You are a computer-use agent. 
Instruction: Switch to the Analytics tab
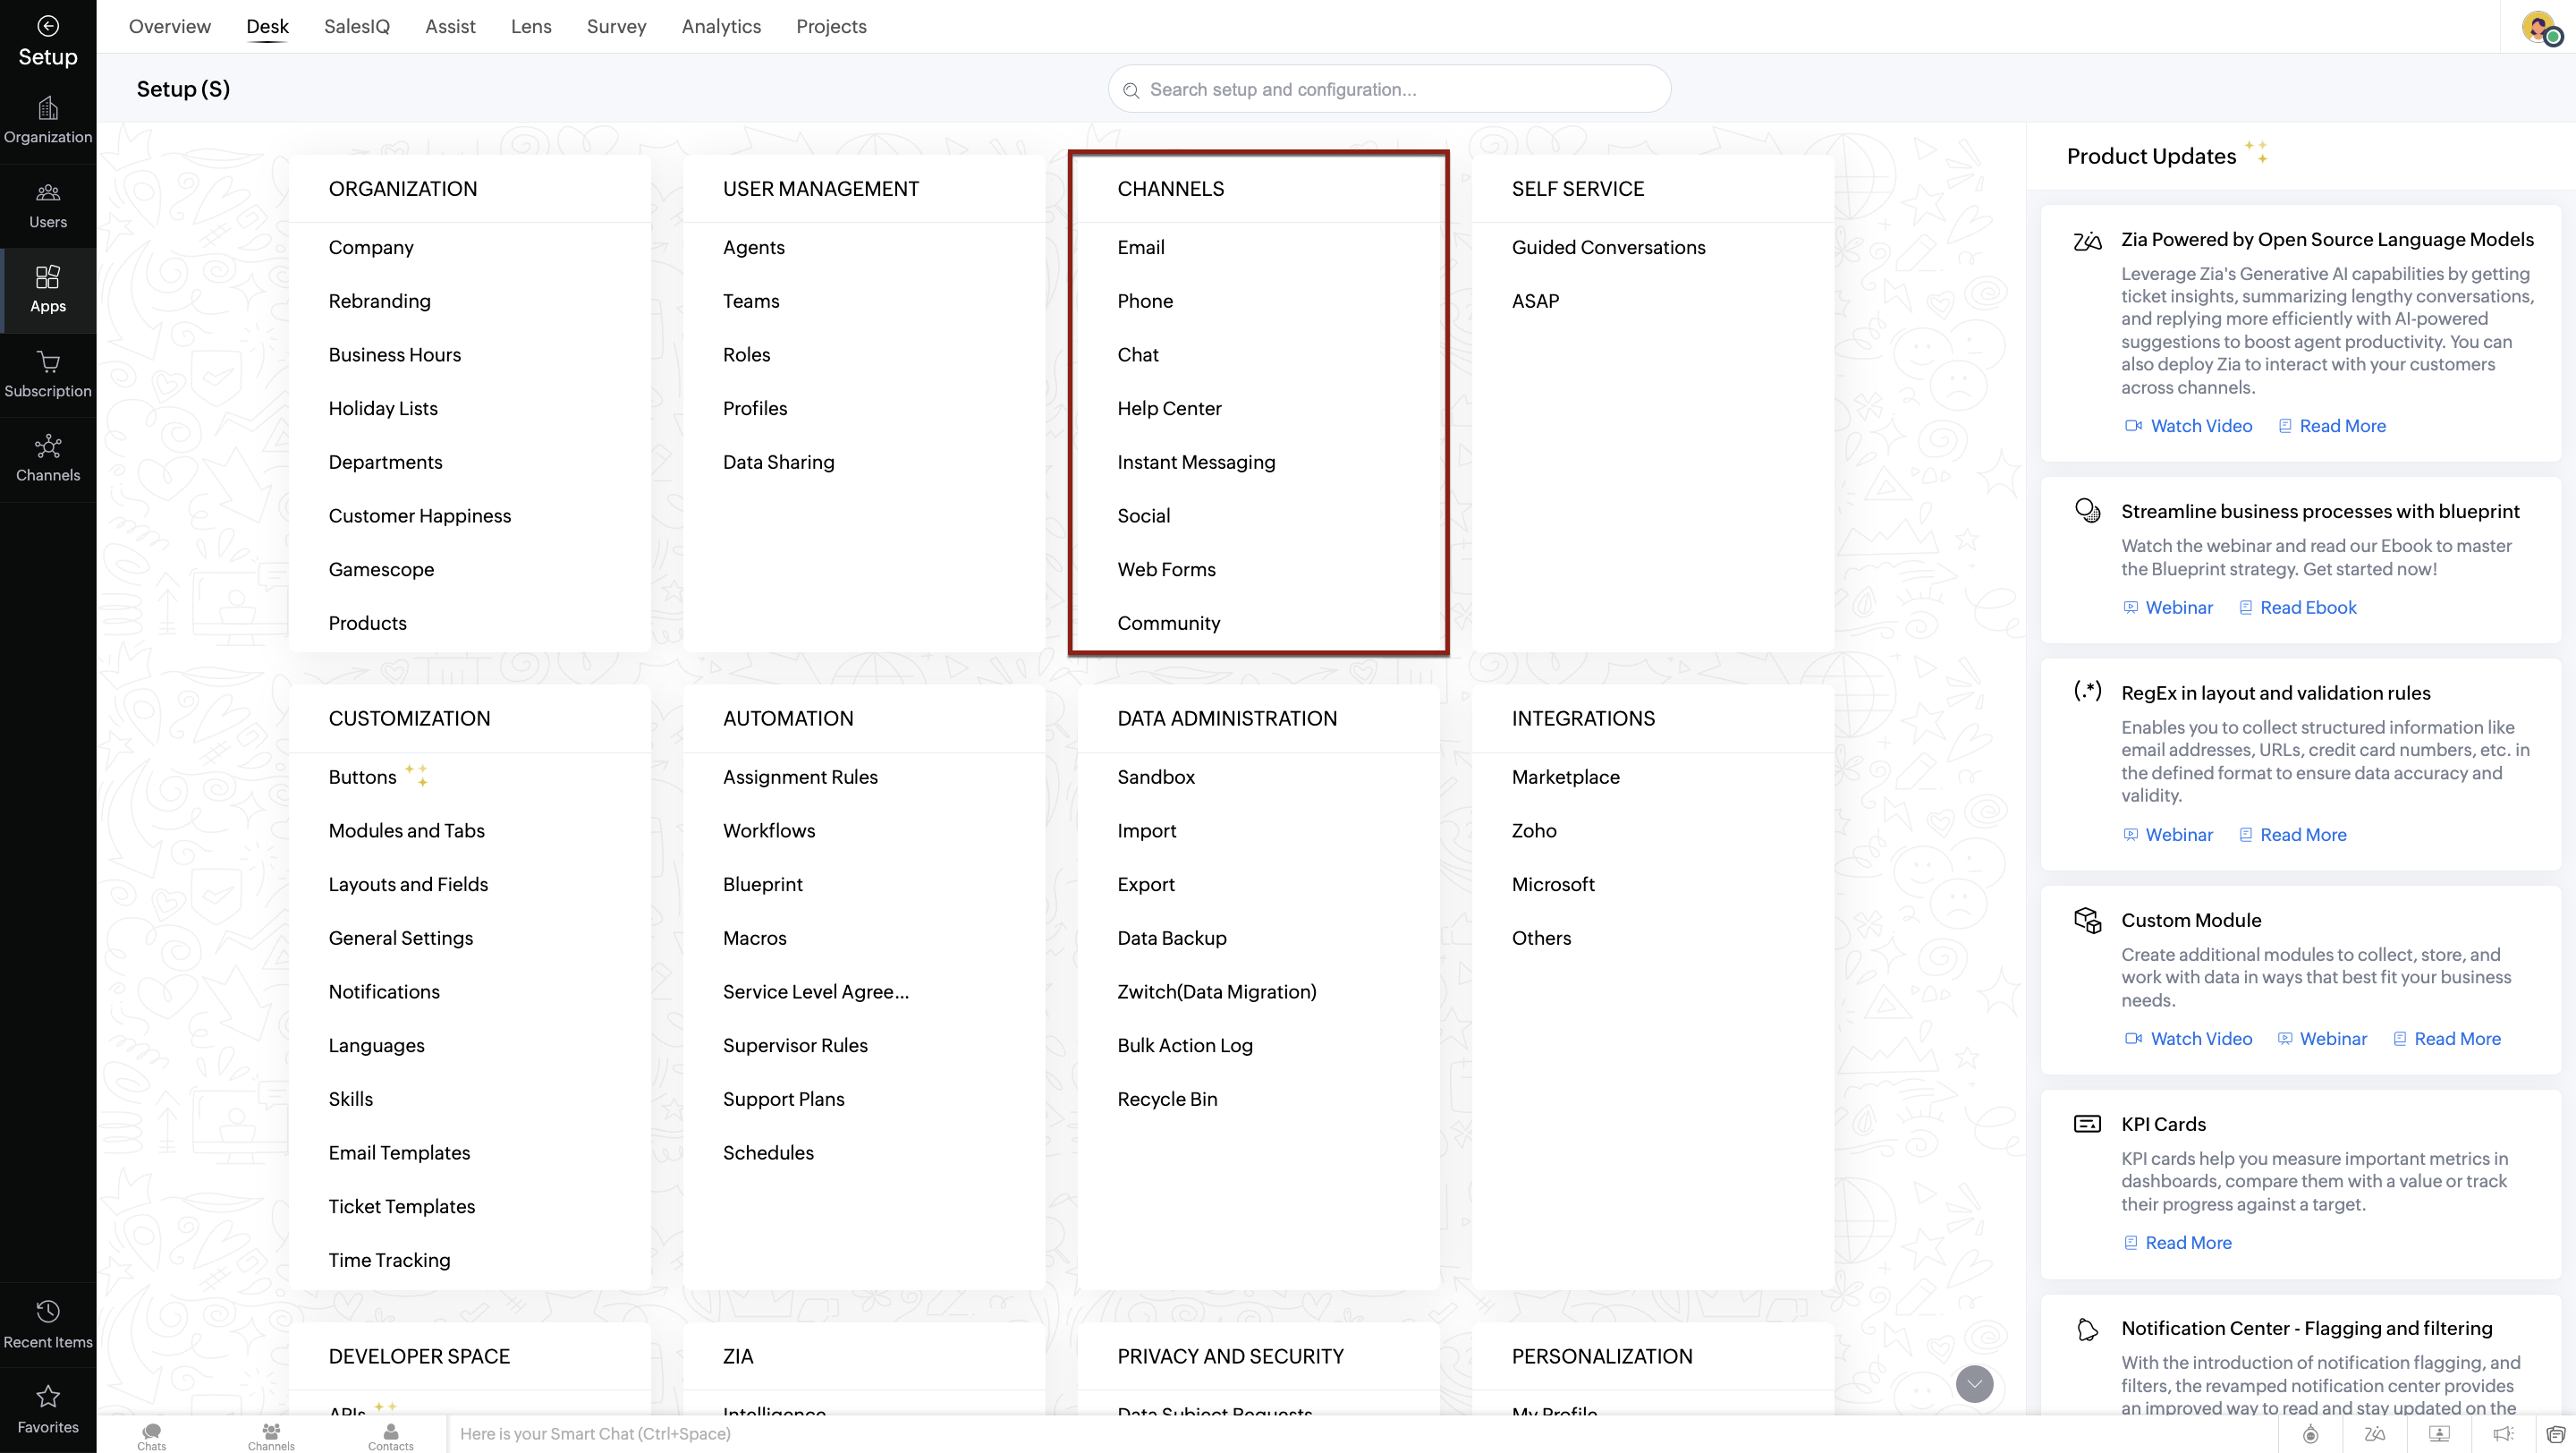click(x=720, y=27)
